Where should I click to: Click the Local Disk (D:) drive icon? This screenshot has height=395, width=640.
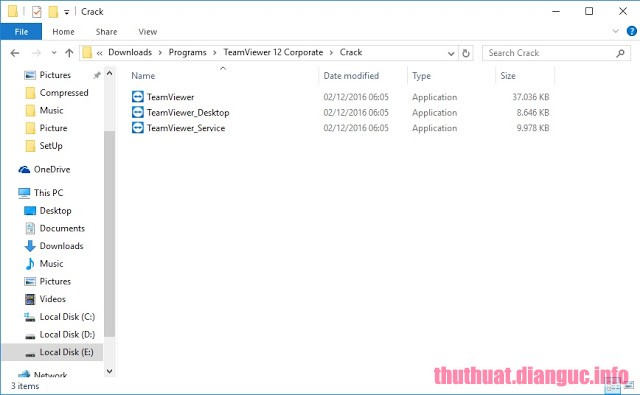tap(30, 336)
